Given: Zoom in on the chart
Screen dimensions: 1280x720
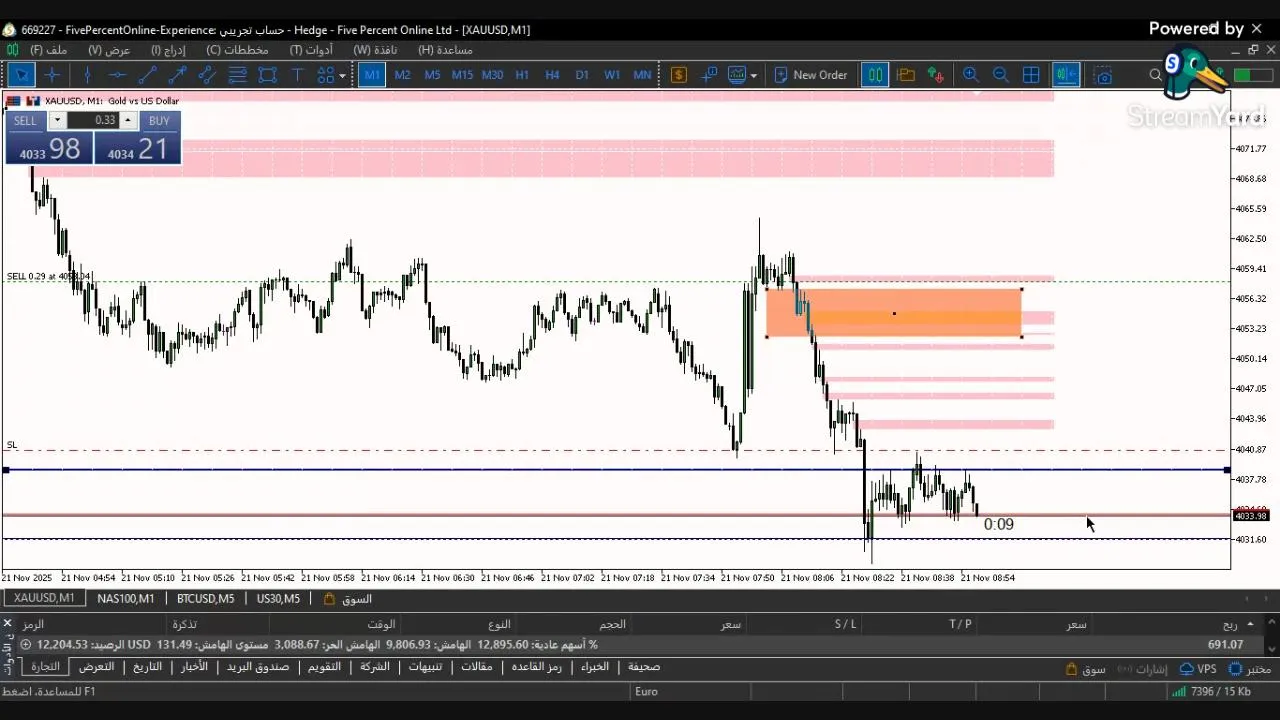Looking at the screenshot, I should click(970, 75).
